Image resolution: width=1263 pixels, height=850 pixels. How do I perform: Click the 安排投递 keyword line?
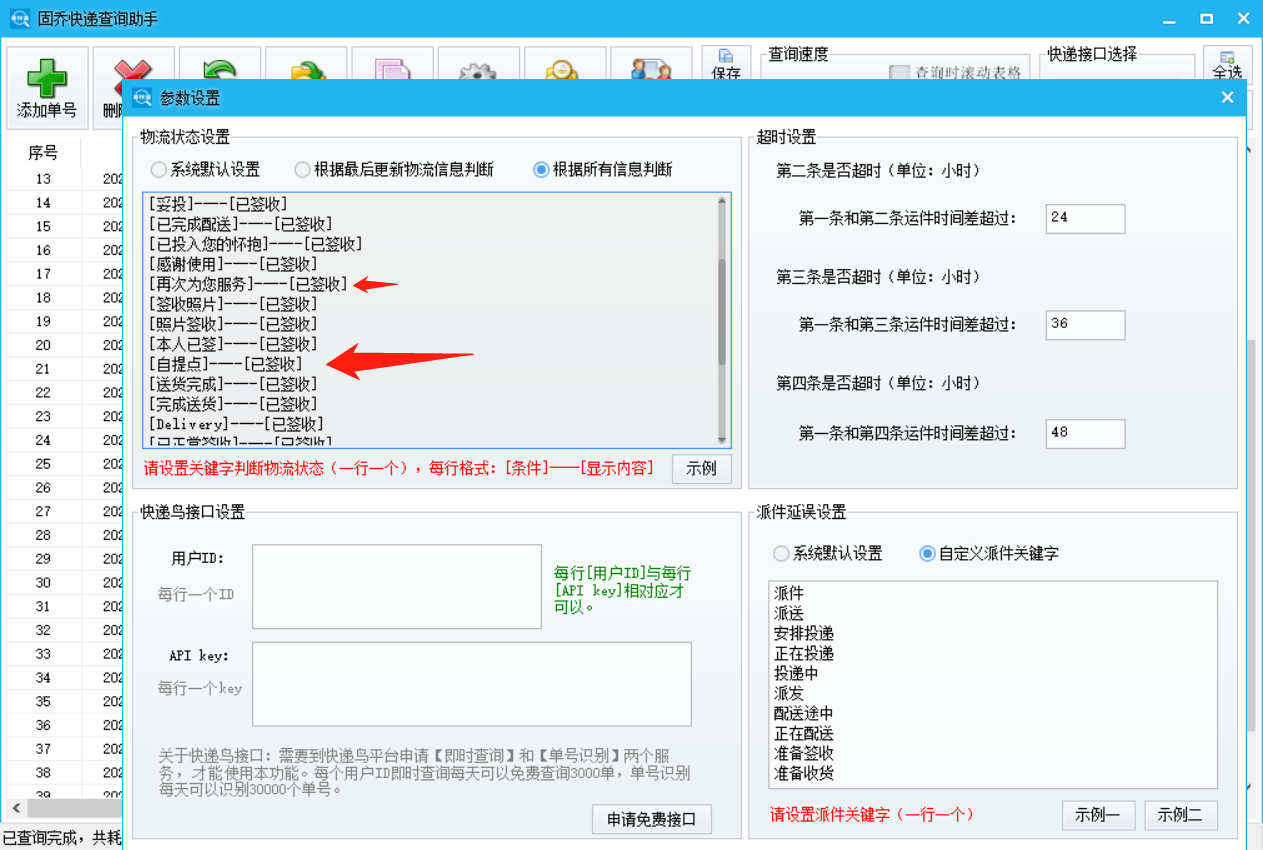click(804, 634)
